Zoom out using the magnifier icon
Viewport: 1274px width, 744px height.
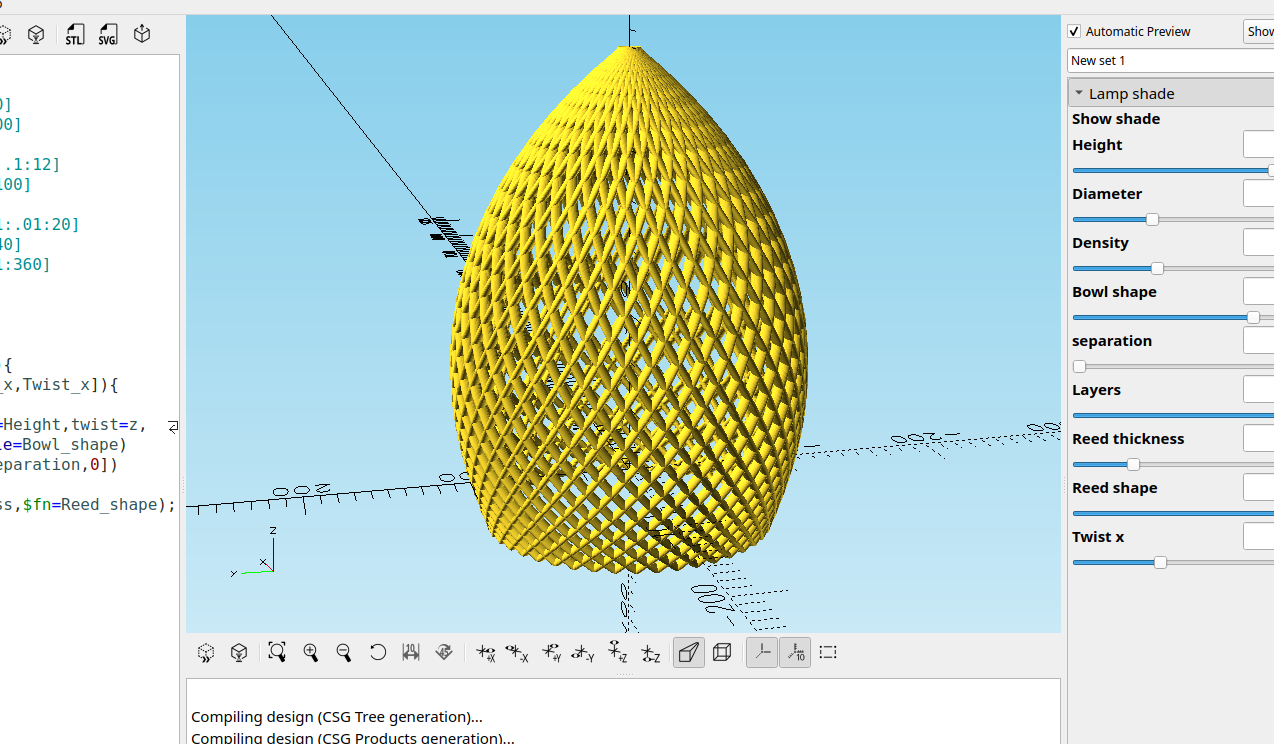tap(344, 652)
